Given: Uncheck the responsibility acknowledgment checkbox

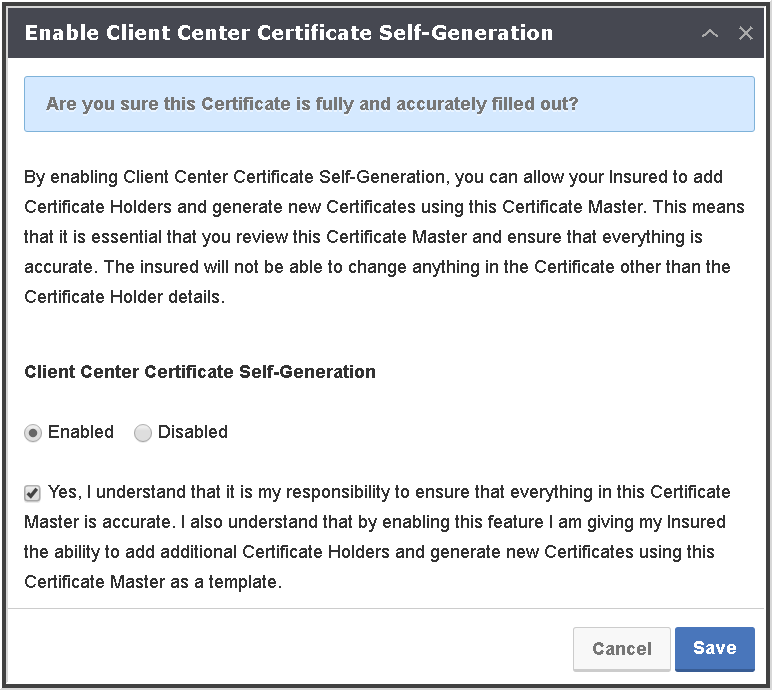Looking at the screenshot, I should [32, 493].
